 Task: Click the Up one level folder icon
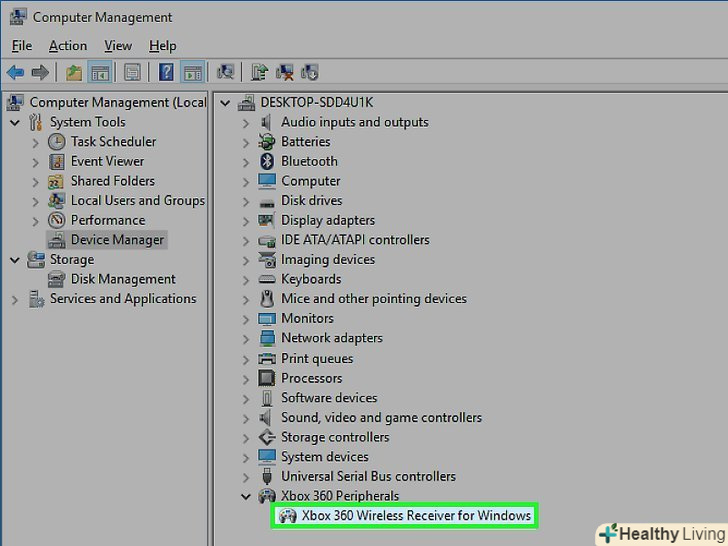pyautogui.click(x=73, y=72)
